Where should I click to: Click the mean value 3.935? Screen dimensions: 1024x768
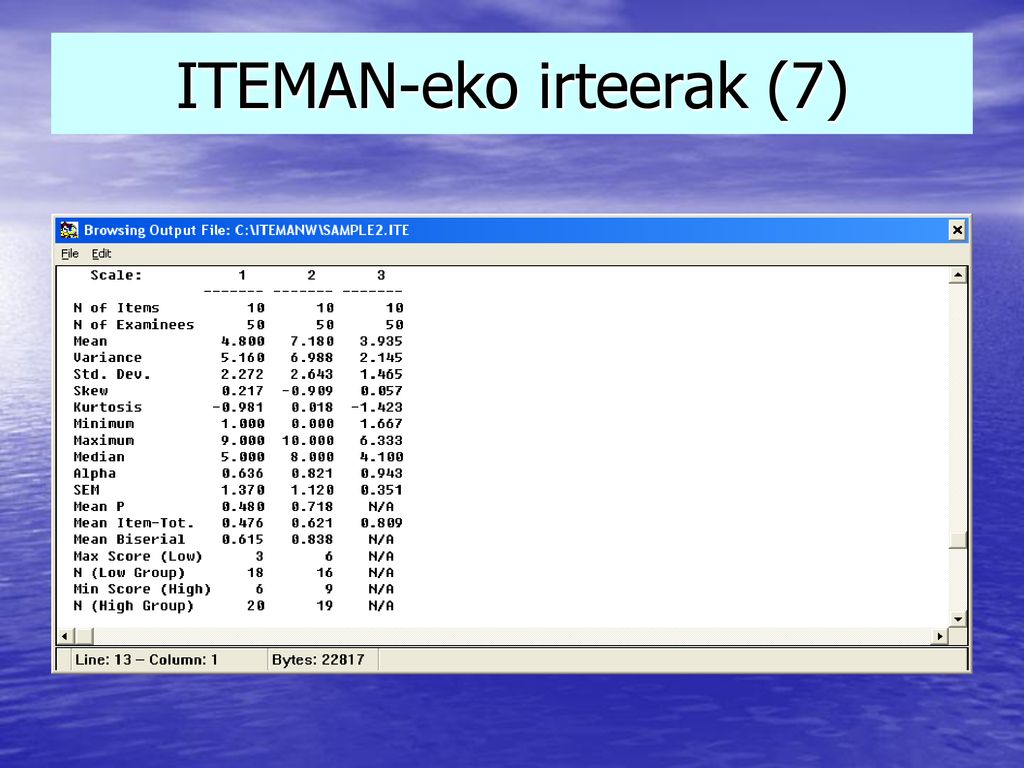point(381,341)
